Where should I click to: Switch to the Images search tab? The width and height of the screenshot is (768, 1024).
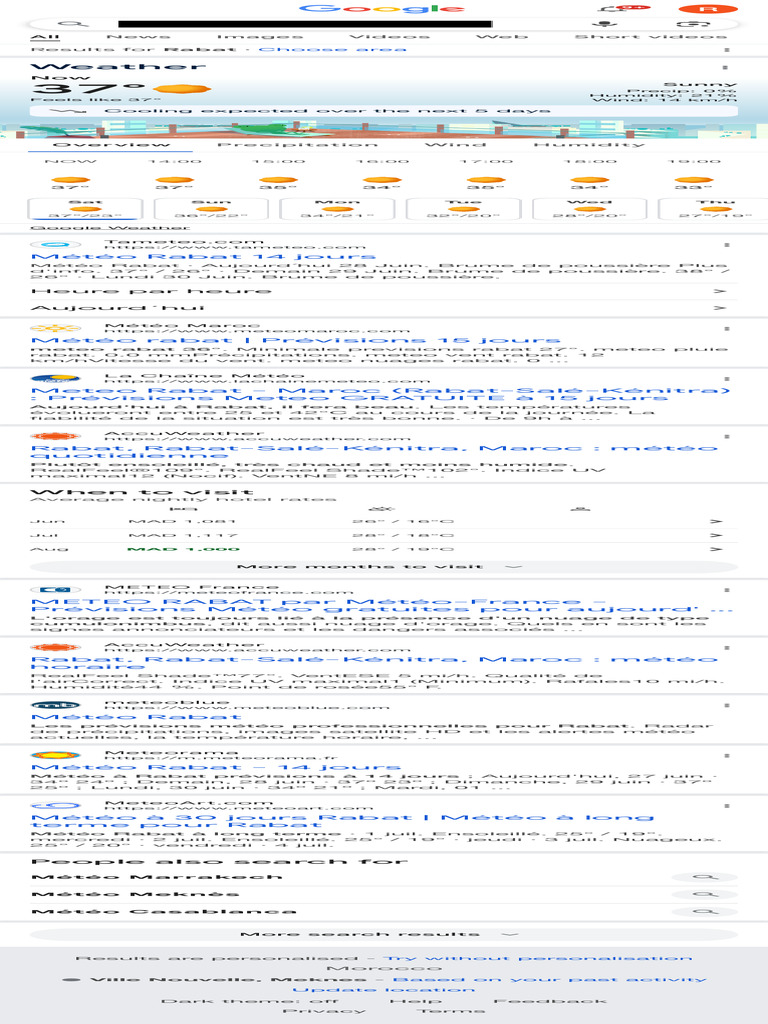click(x=260, y=37)
